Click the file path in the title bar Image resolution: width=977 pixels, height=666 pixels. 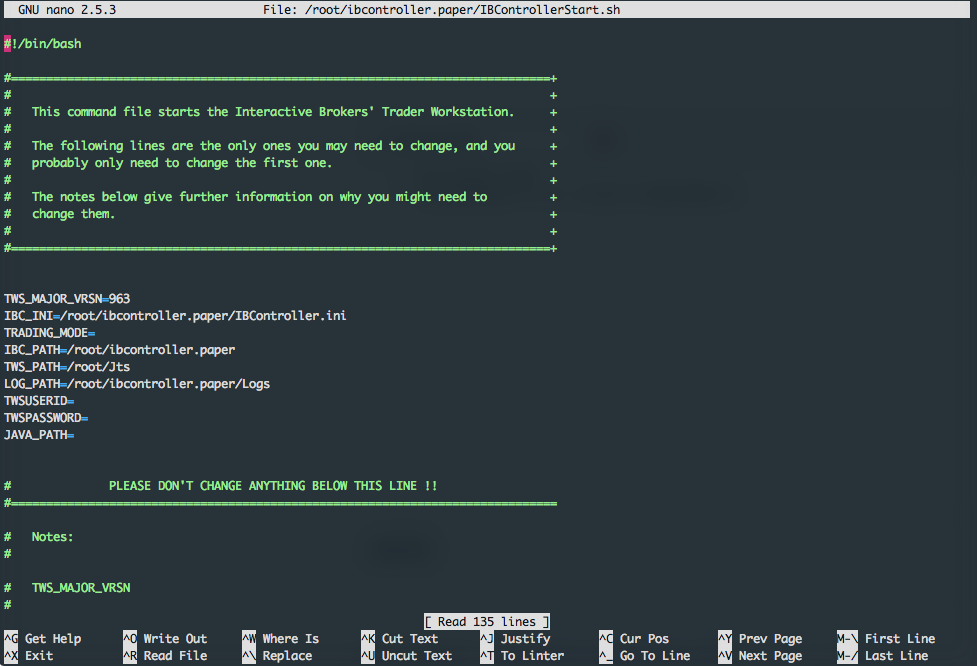[x=462, y=9]
